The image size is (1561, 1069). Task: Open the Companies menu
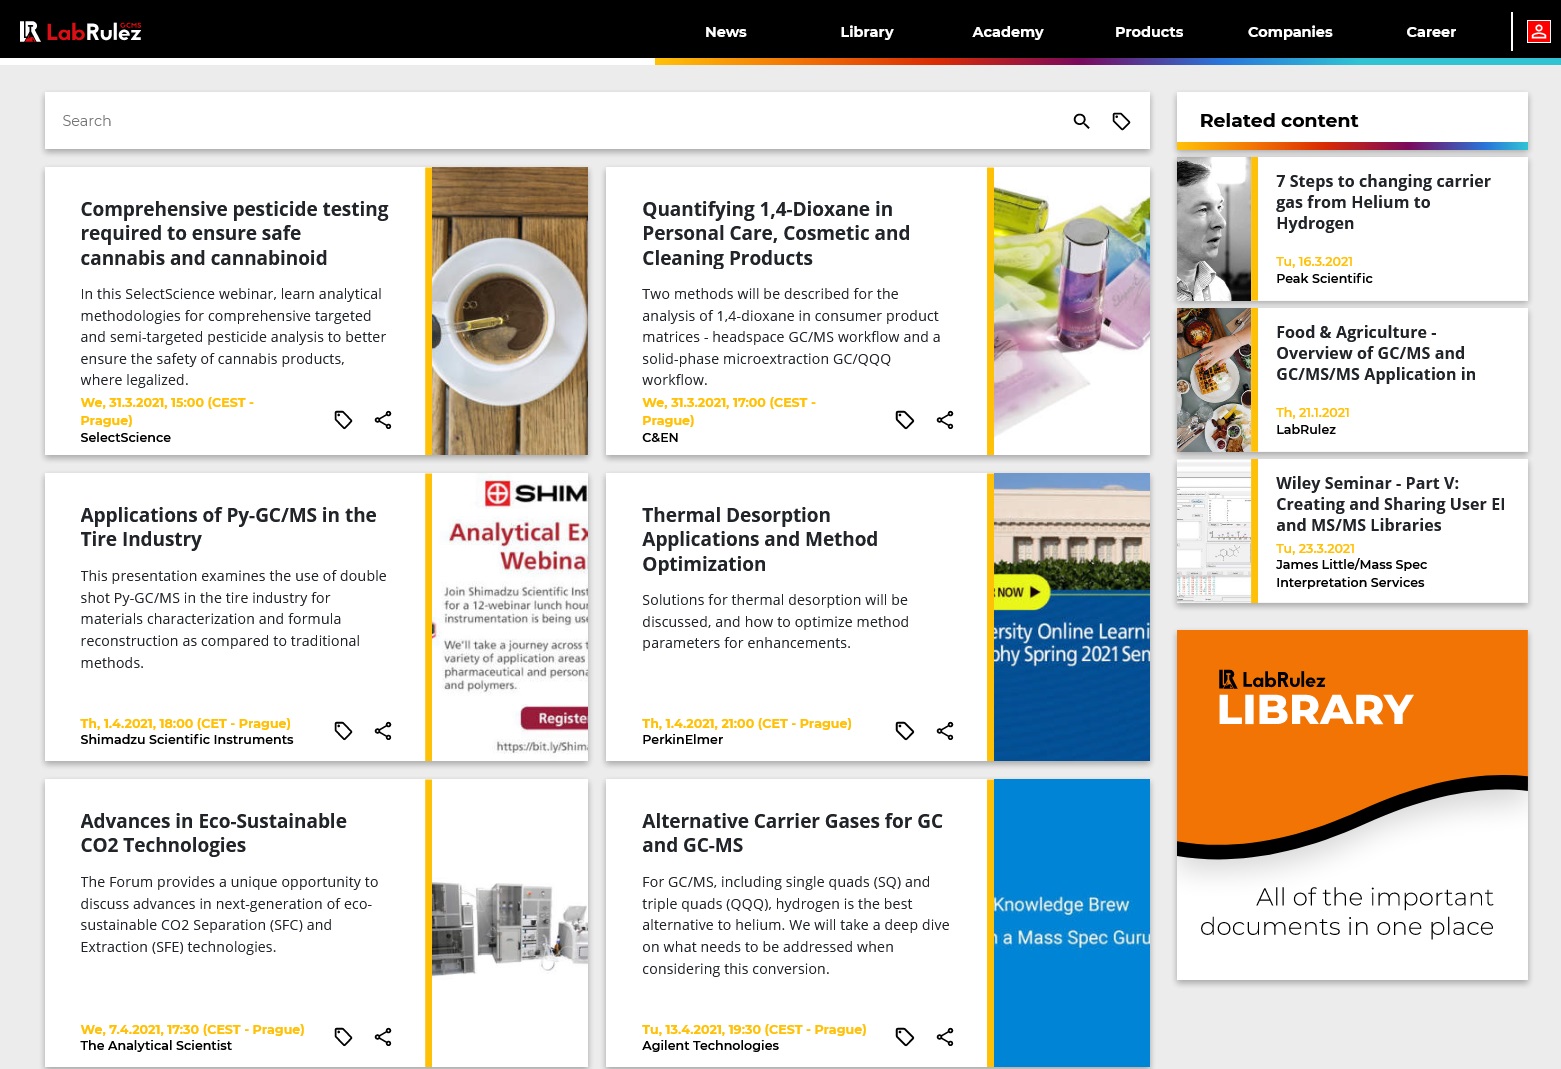(x=1290, y=32)
